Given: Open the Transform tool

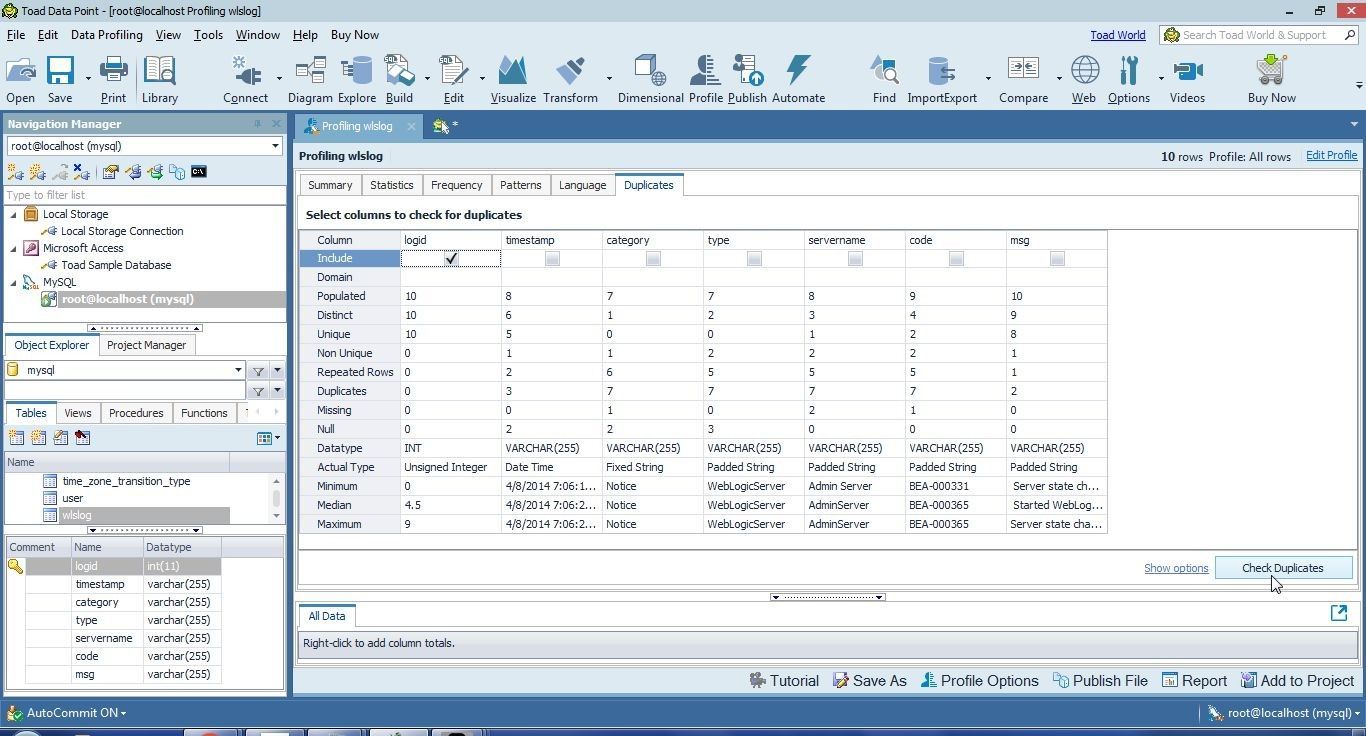Looking at the screenshot, I should click(x=570, y=80).
